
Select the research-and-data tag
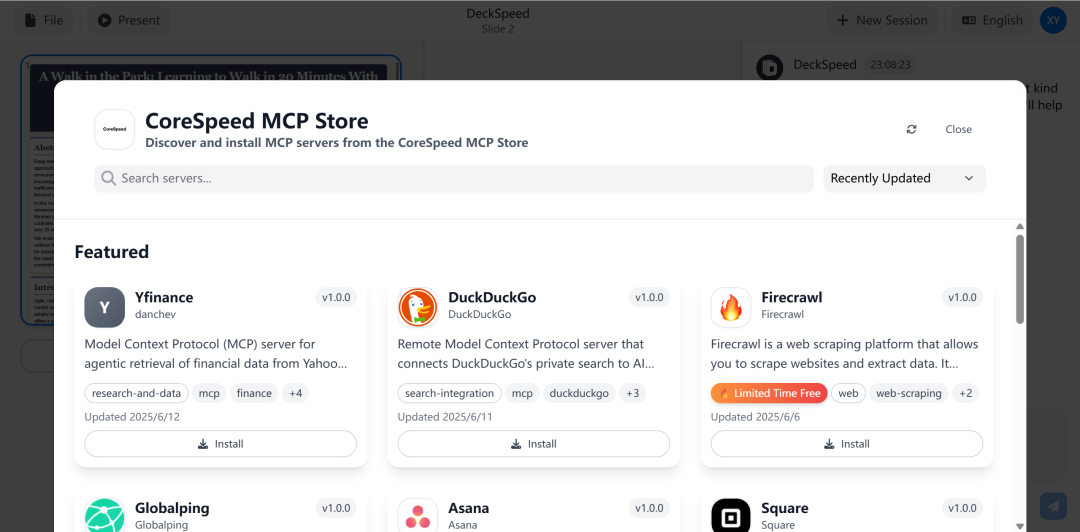[x=136, y=393]
